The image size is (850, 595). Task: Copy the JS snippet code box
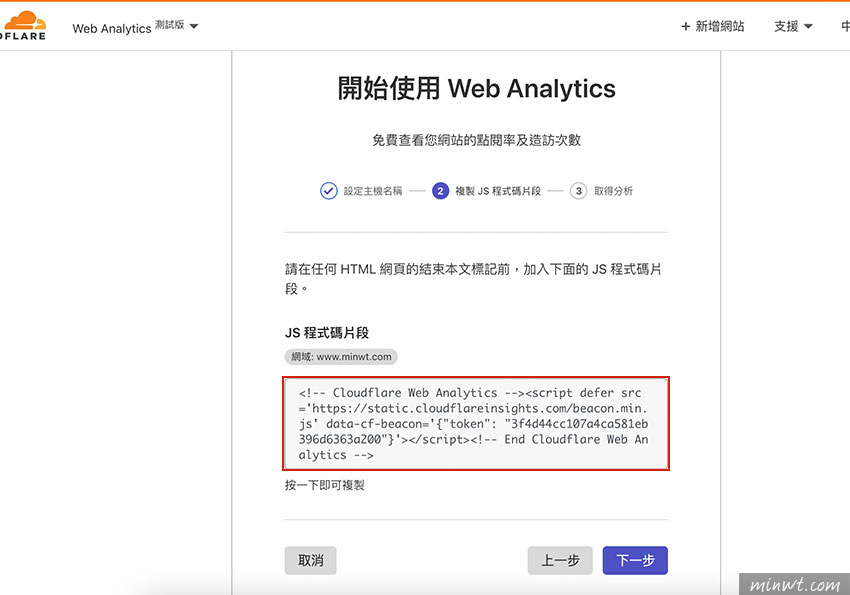(476, 423)
